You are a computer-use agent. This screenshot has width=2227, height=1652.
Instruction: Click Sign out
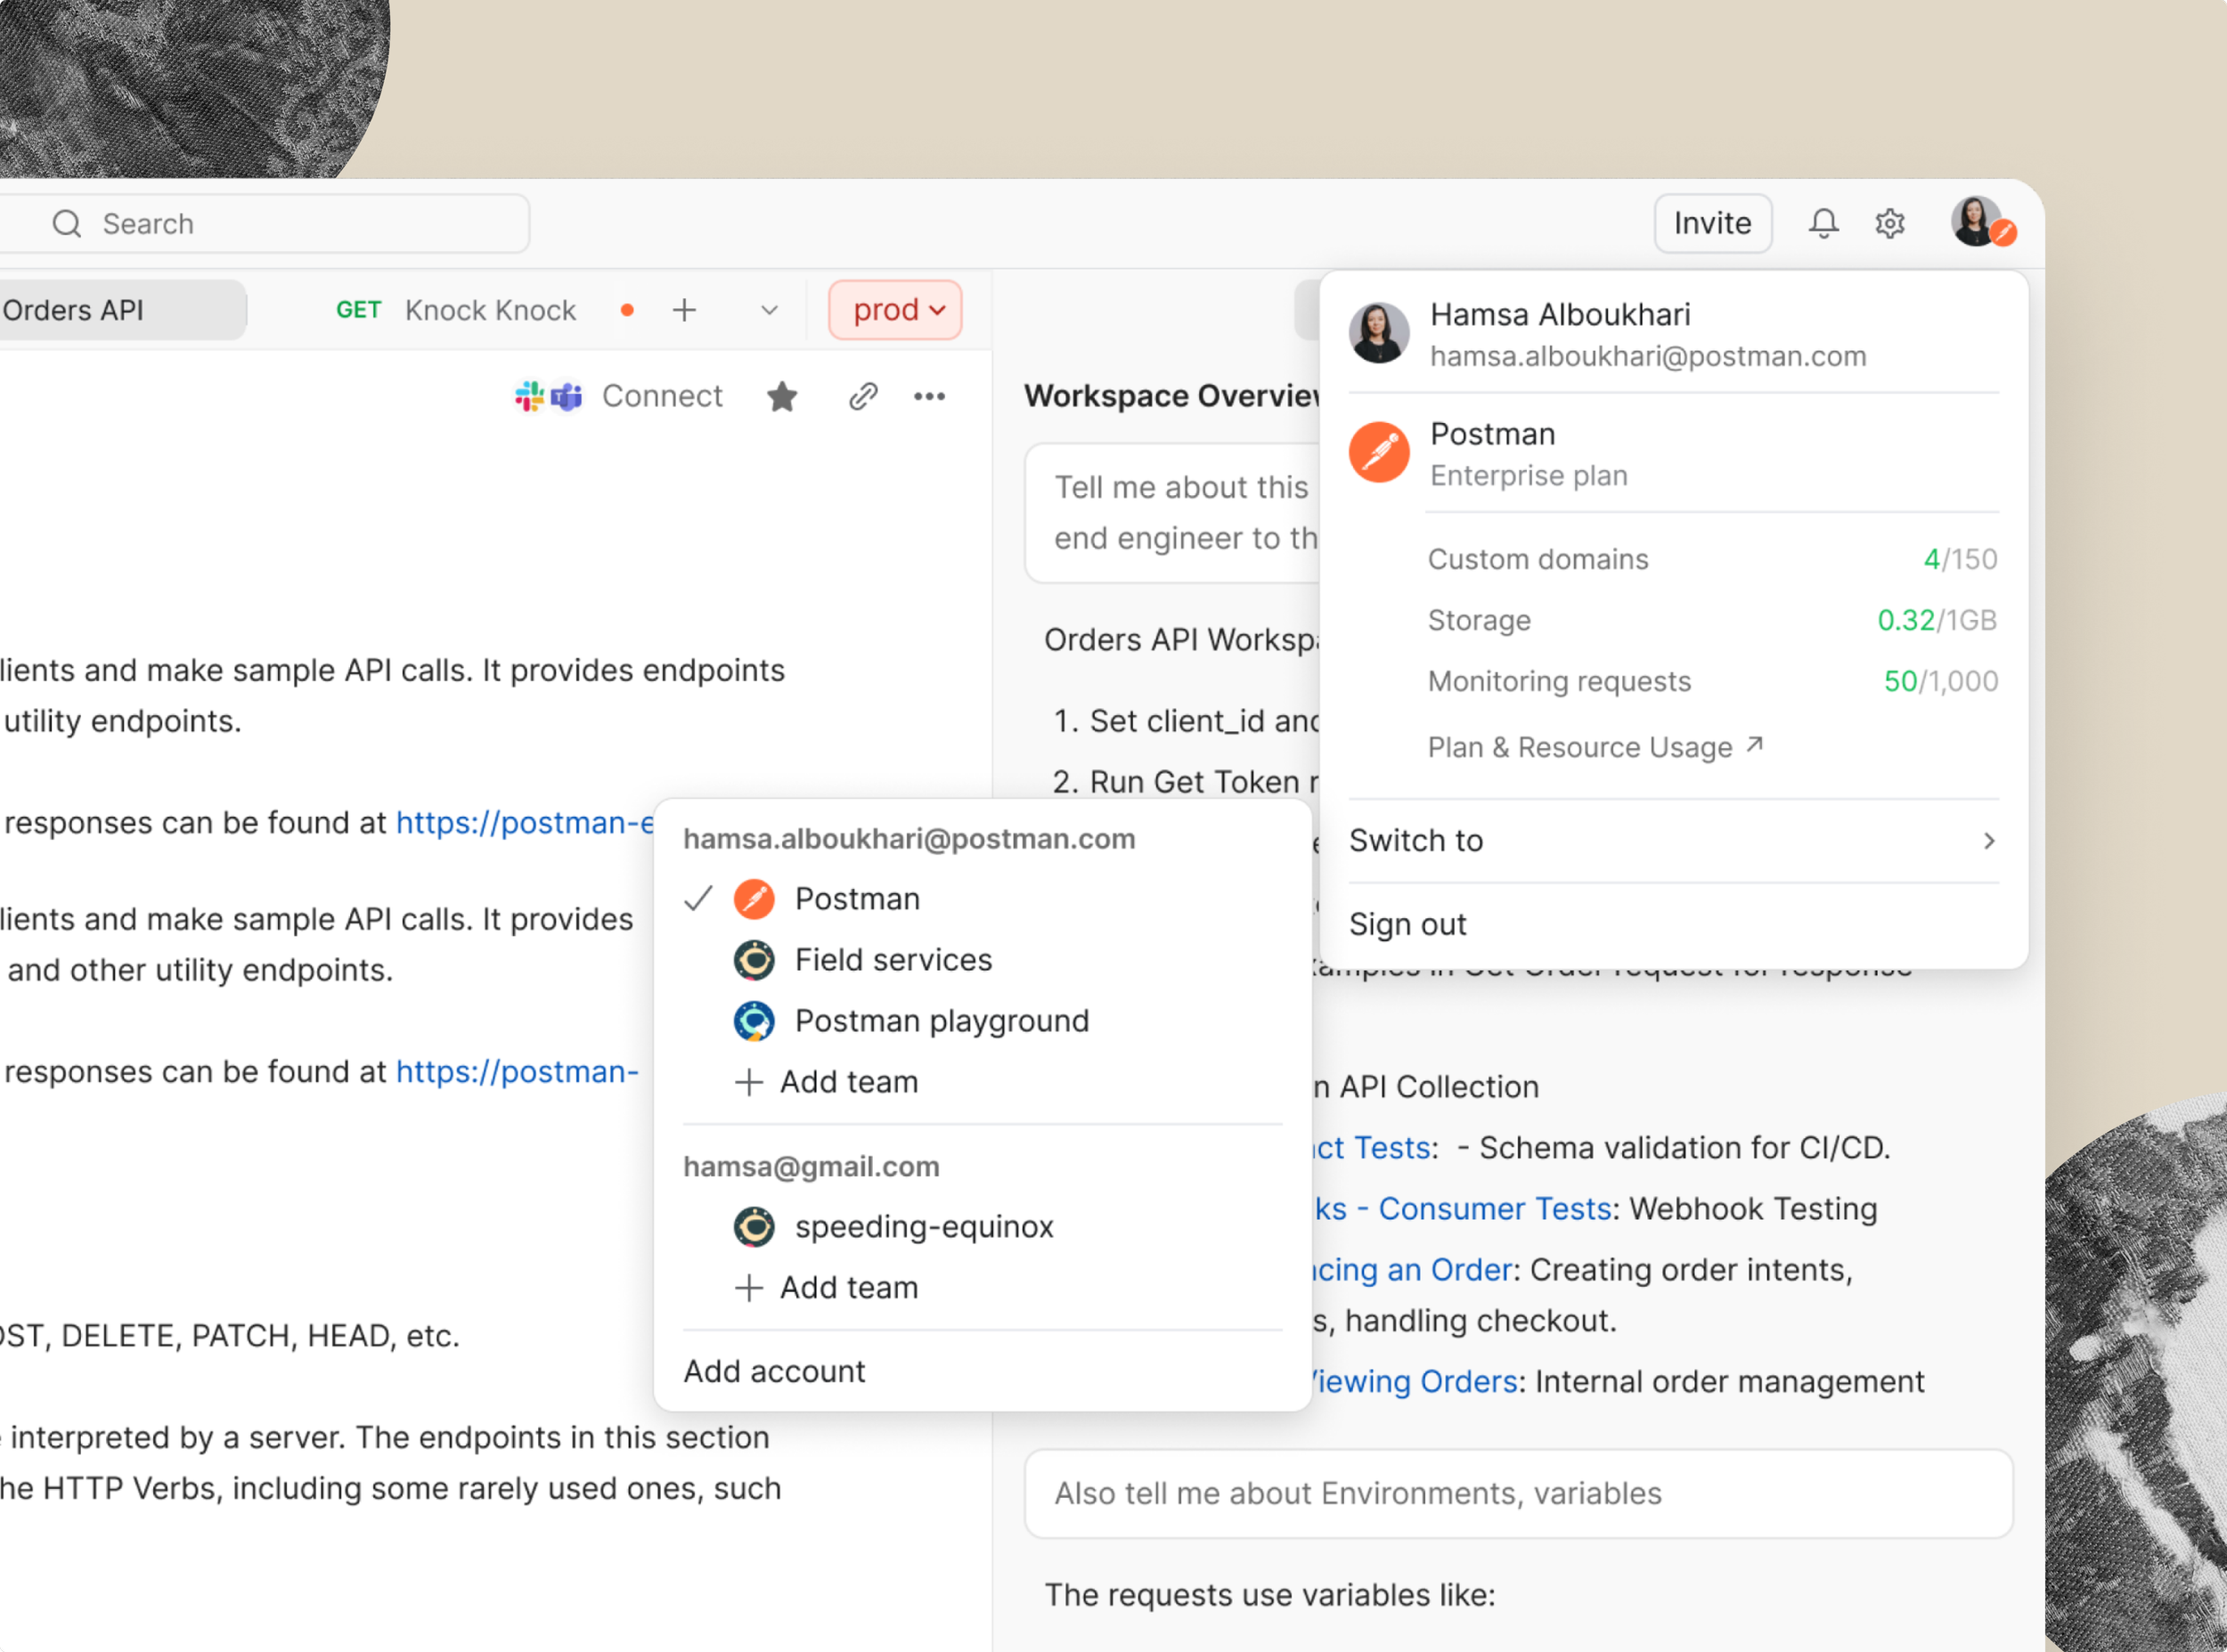tap(1408, 924)
